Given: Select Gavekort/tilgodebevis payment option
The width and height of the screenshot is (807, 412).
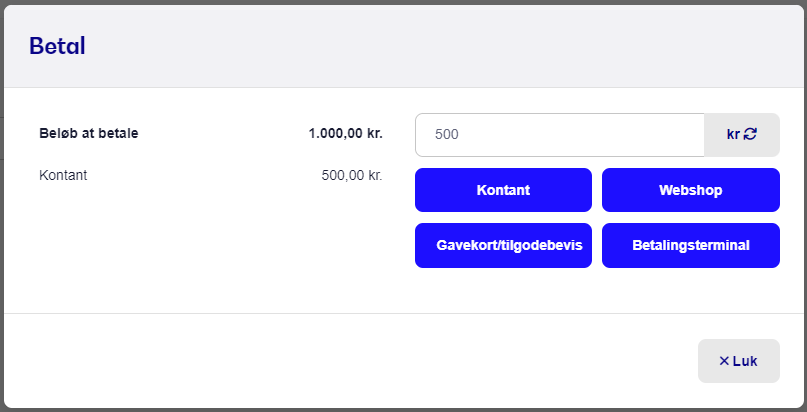Looking at the screenshot, I should pos(503,245).
